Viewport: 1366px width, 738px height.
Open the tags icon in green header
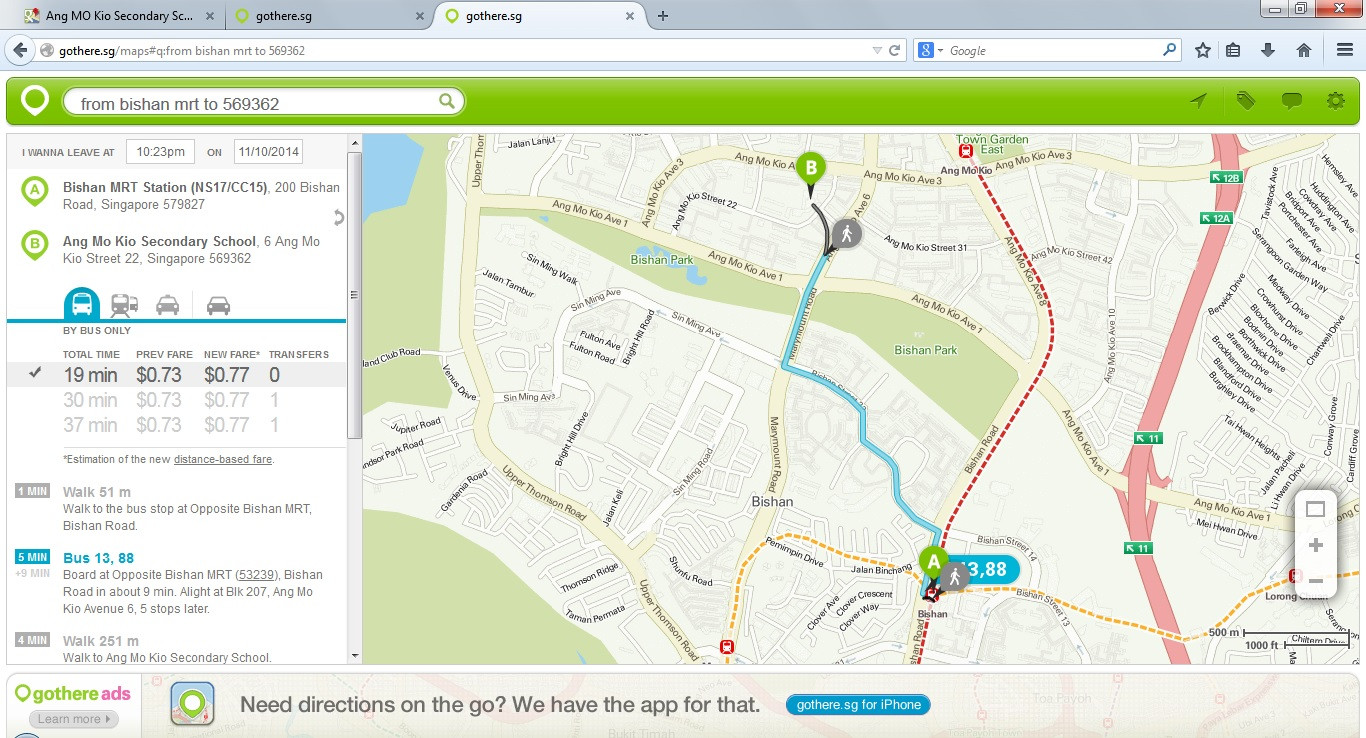[x=1245, y=100]
